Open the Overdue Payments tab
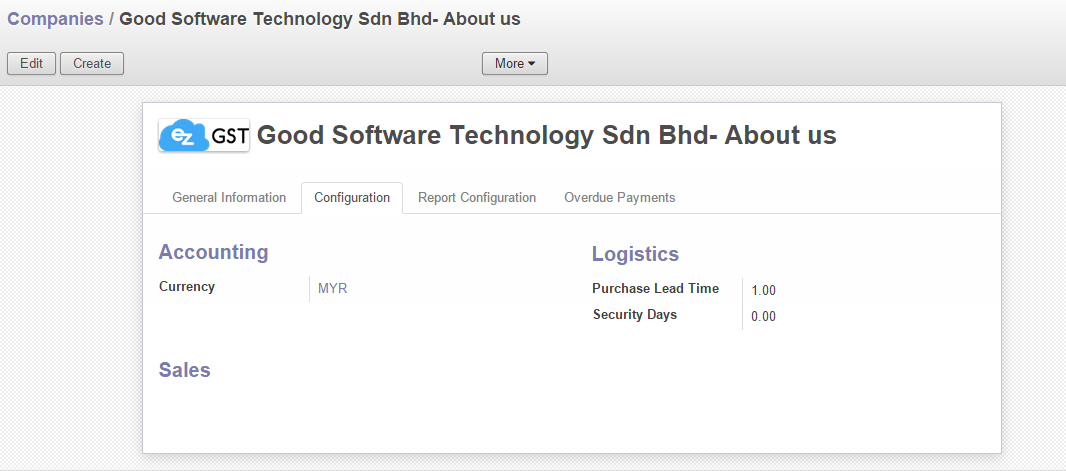This screenshot has width=1066, height=471. [619, 198]
